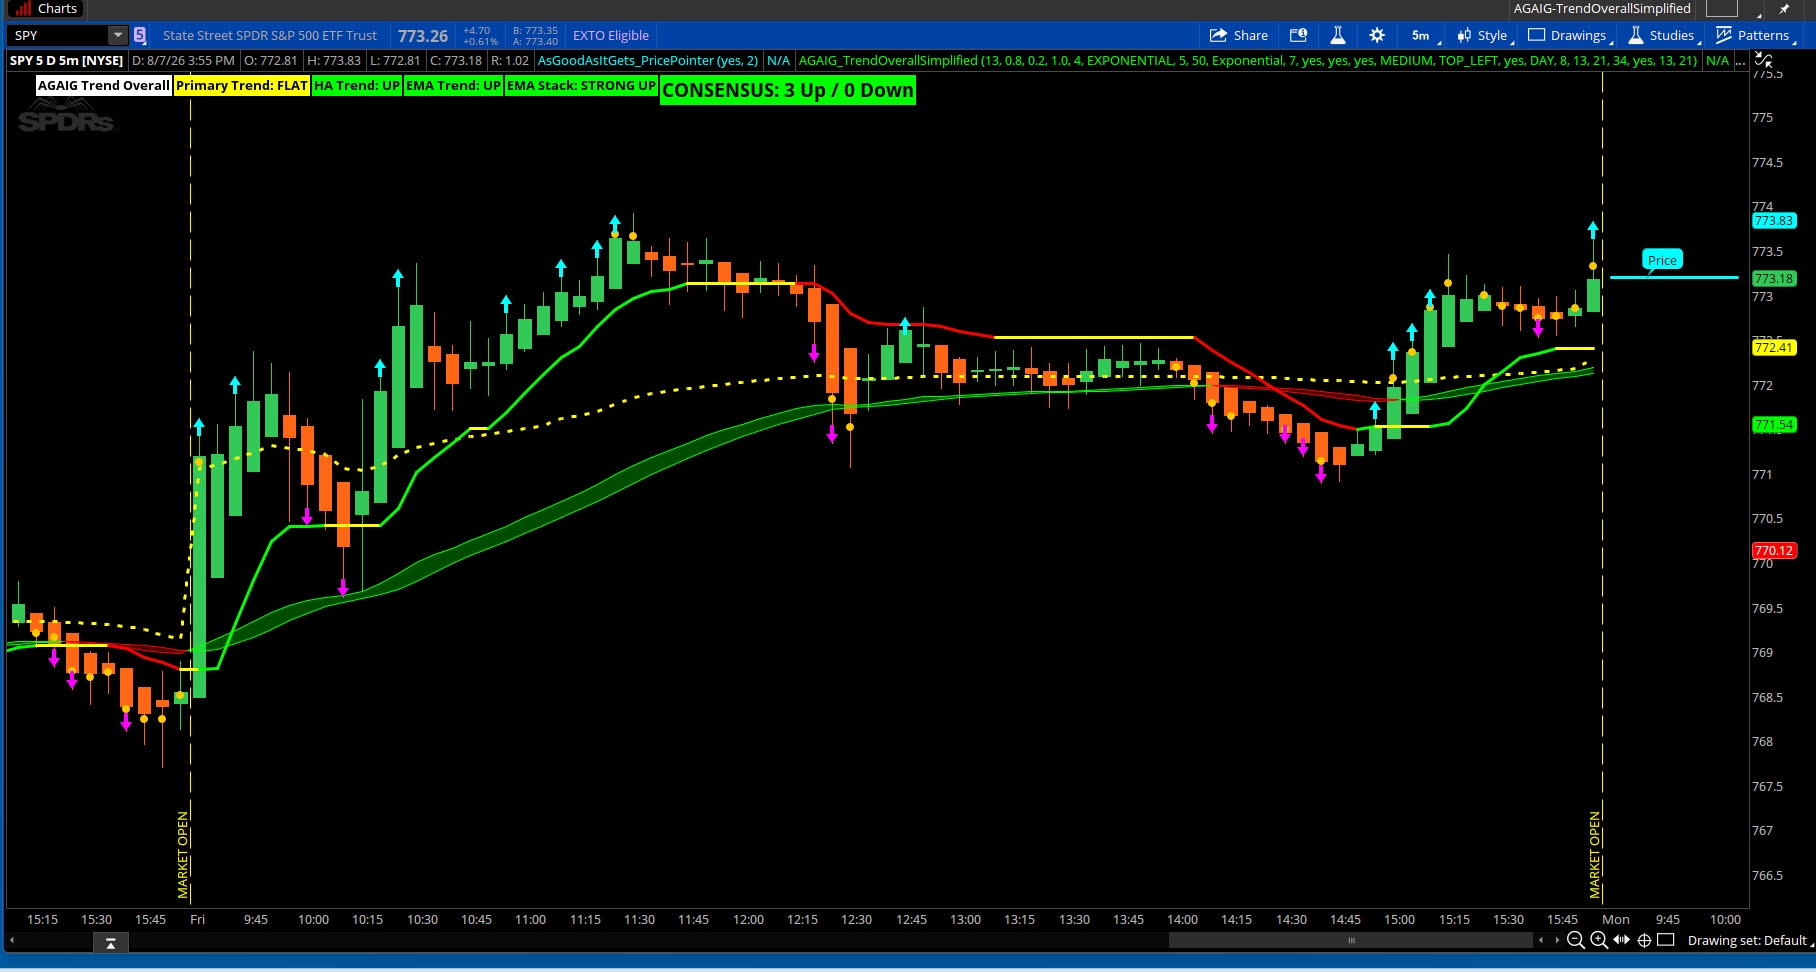Open the Charts tab
The width and height of the screenshot is (1816, 972).
(45, 9)
